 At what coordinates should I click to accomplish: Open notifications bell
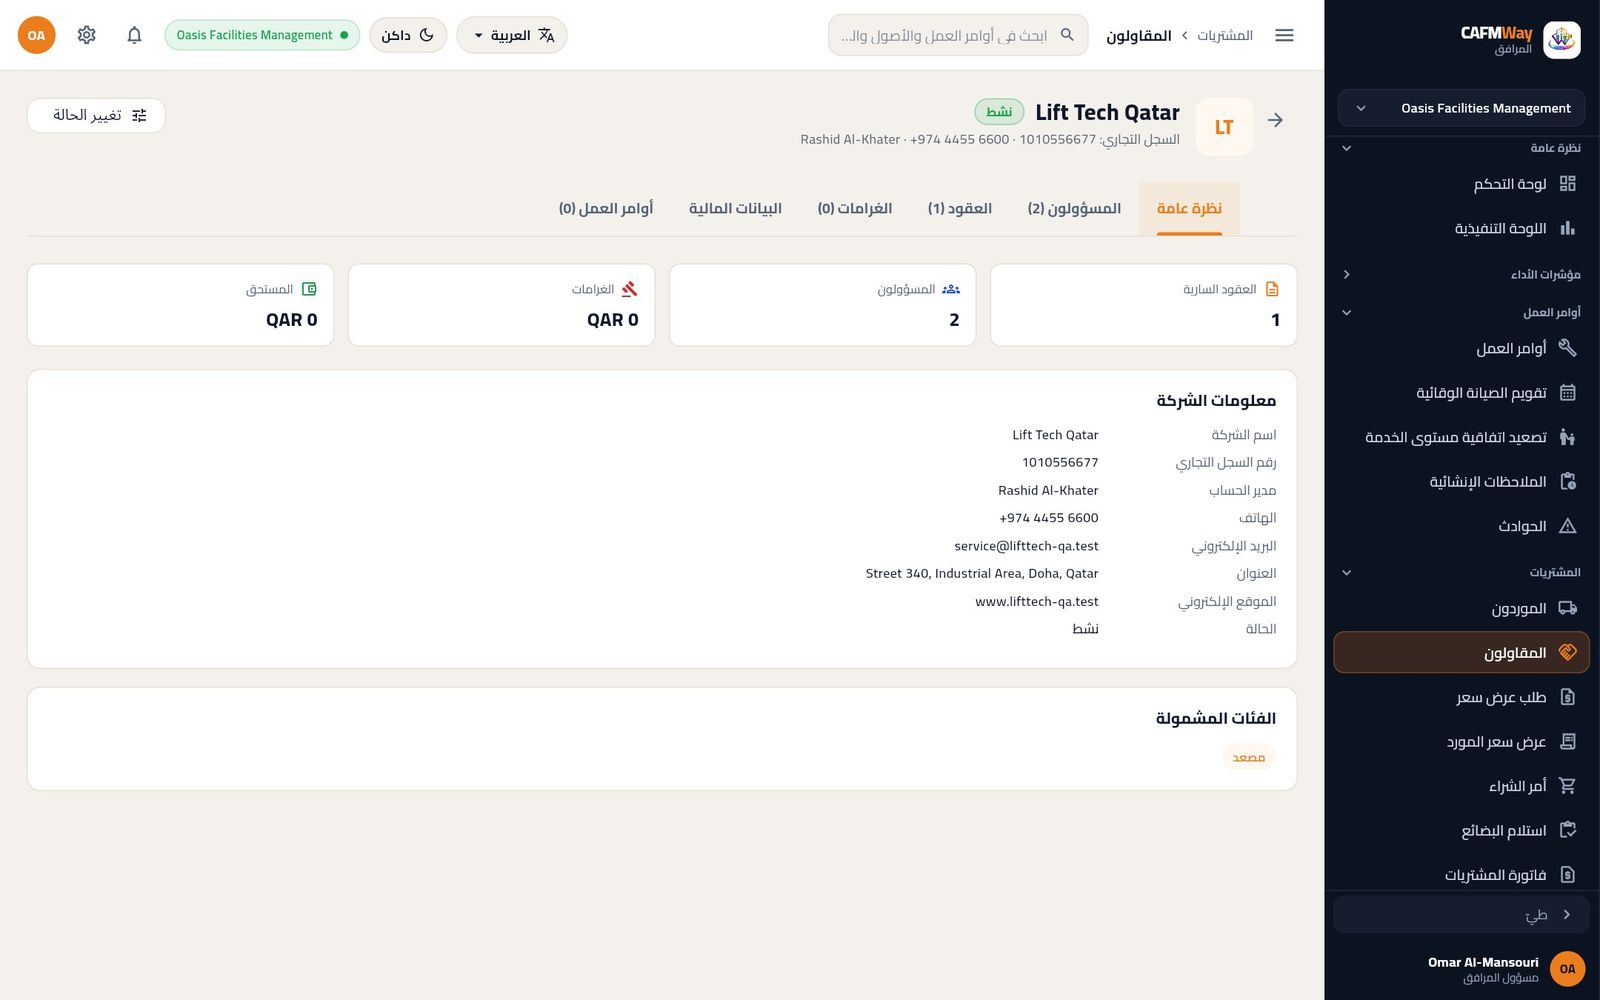(134, 35)
